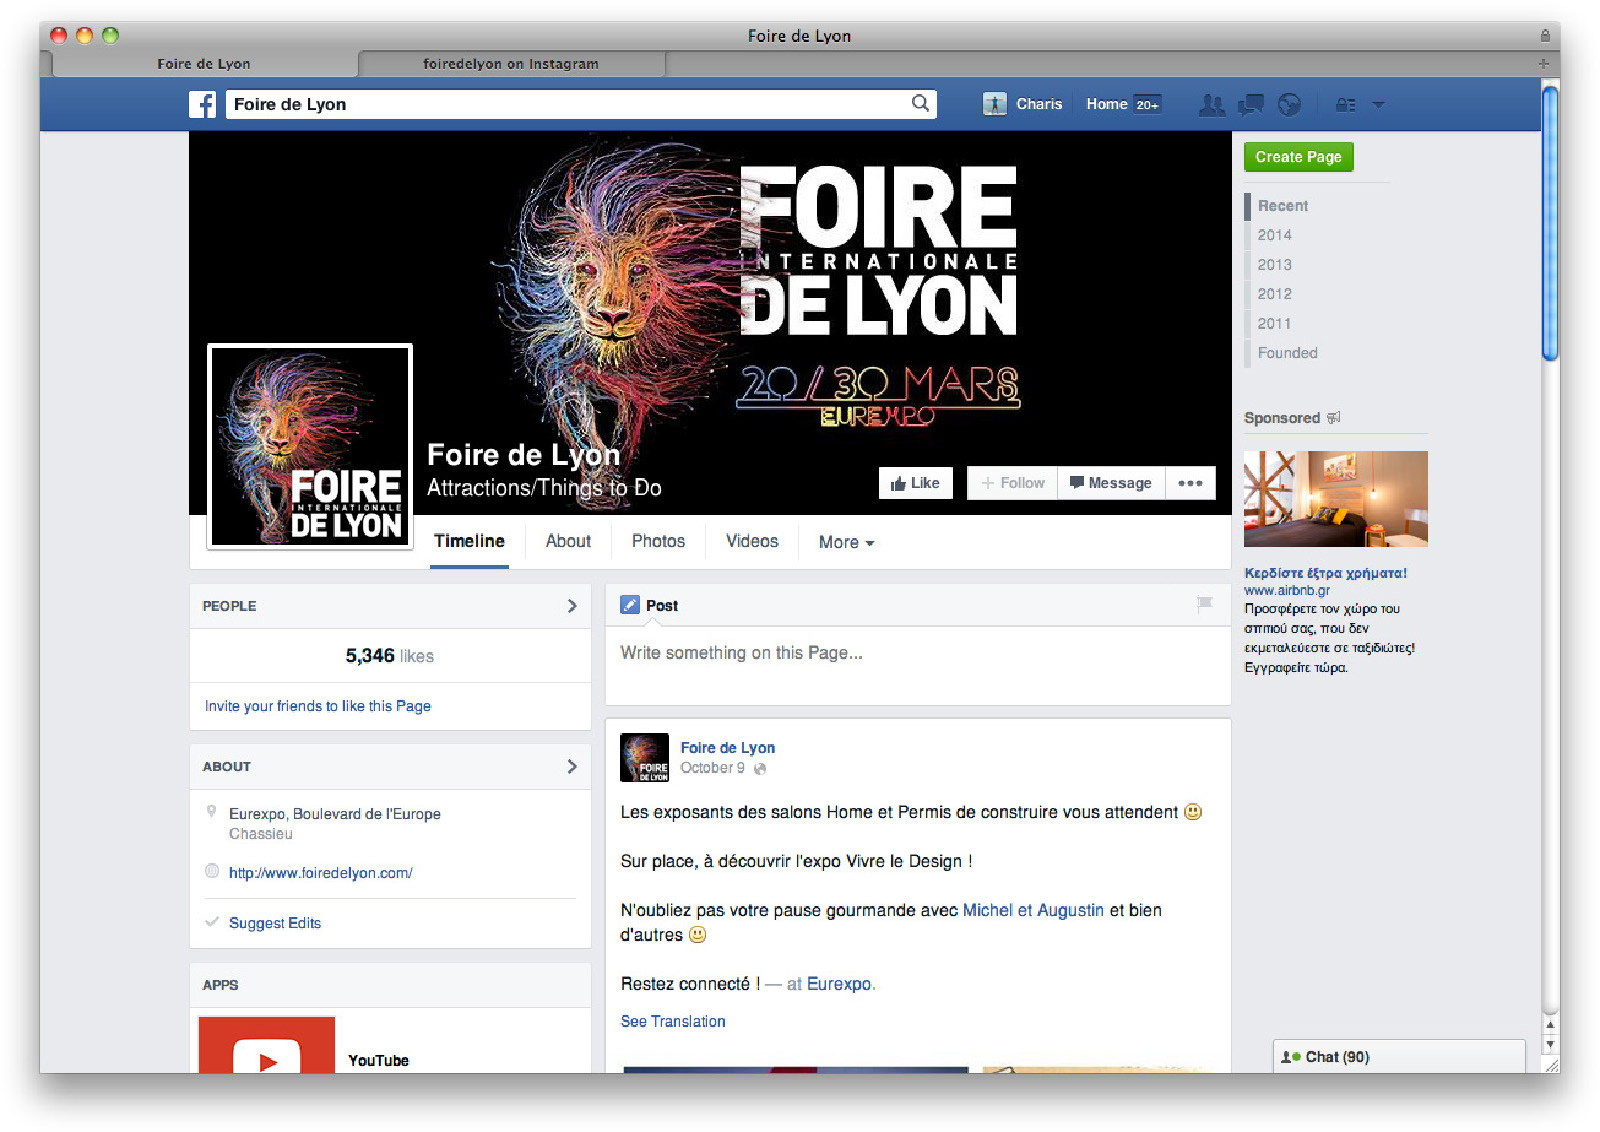Click the post pencil icon
The height and width of the screenshot is (1132, 1600).
[x=630, y=605]
